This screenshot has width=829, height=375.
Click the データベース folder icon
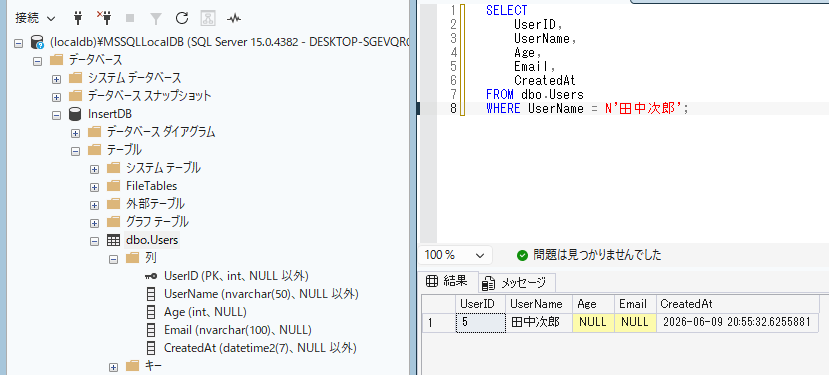click(56, 60)
